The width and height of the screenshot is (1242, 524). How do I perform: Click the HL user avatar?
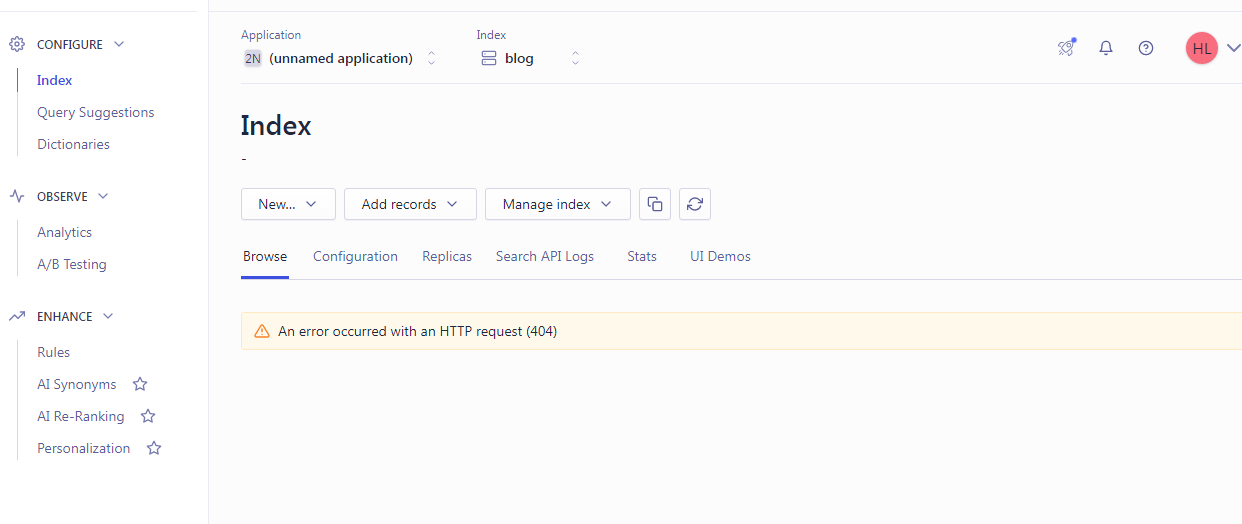pyautogui.click(x=1202, y=48)
